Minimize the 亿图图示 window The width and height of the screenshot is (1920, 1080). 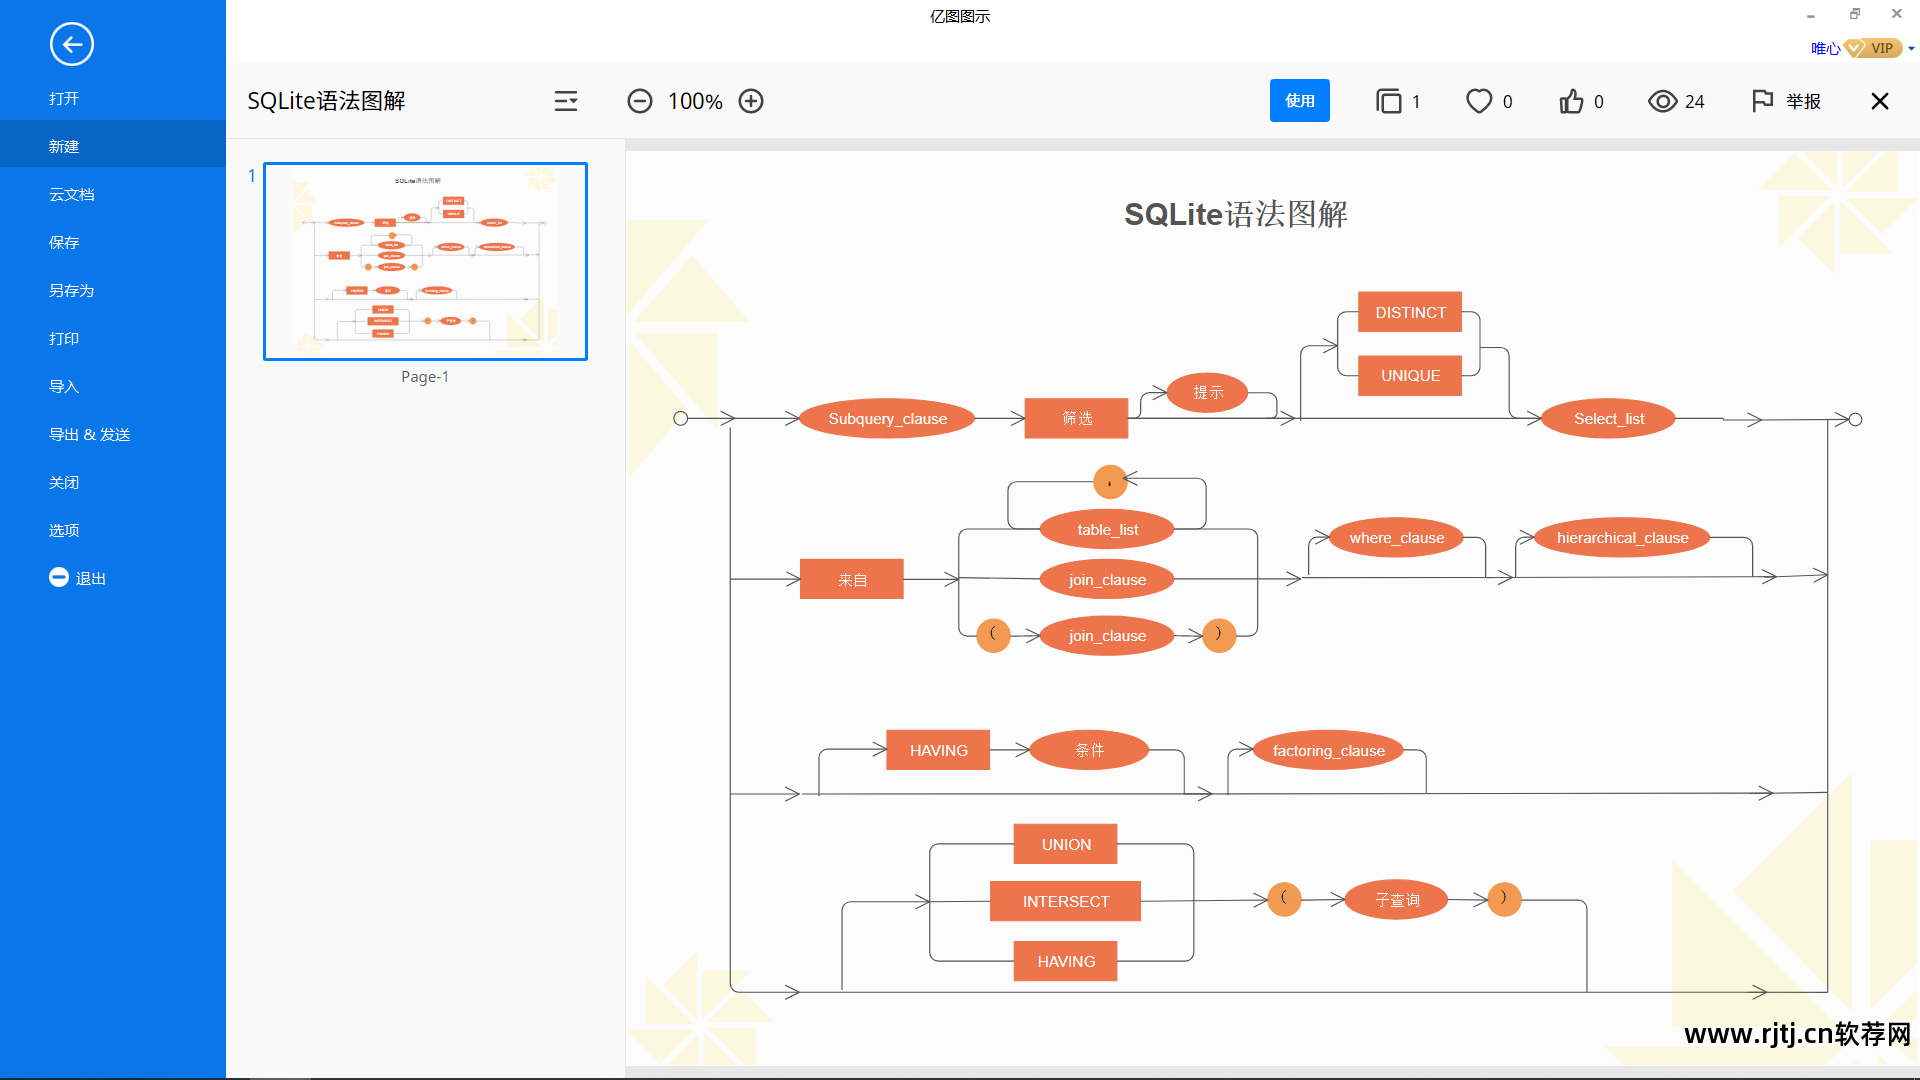[1810, 15]
